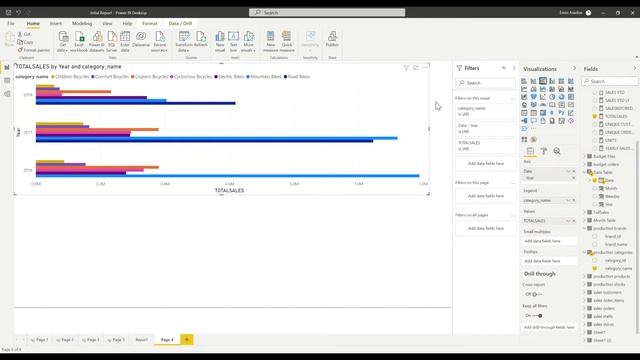
Task: Create a Quick measure
Action: tap(287, 42)
